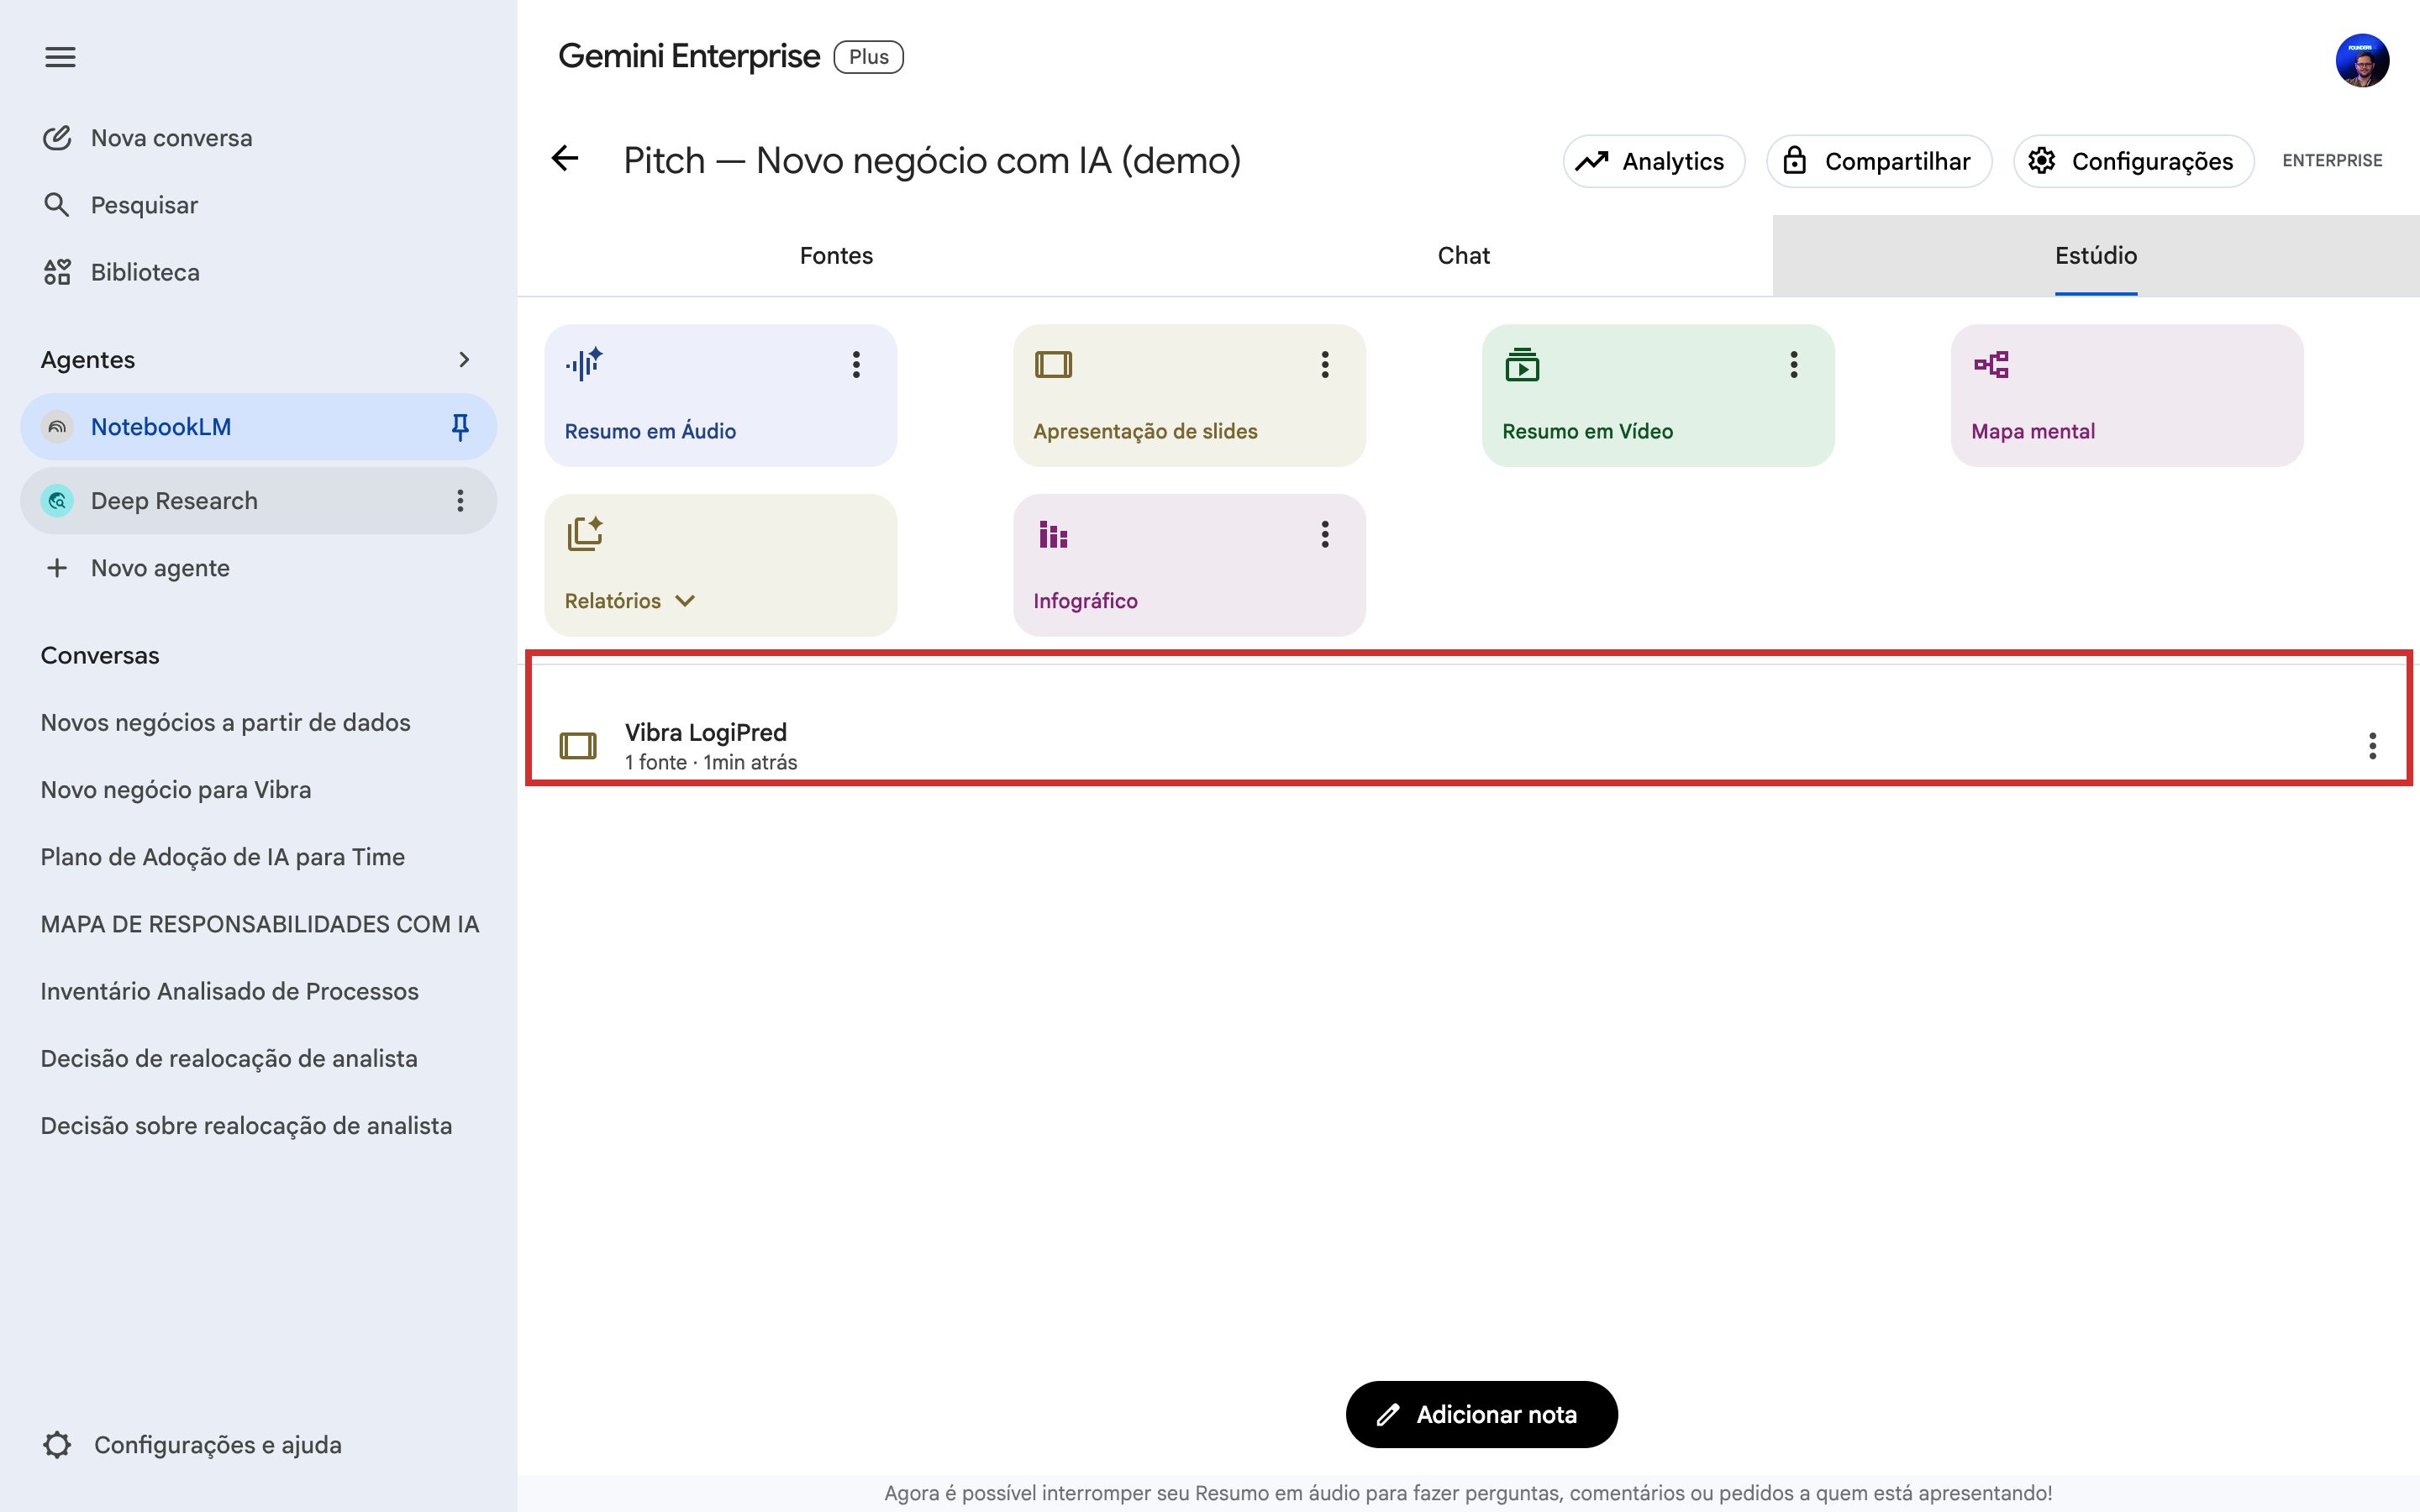Click the Apresentação de slides label
The image size is (2420, 1512).
point(1145,431)
